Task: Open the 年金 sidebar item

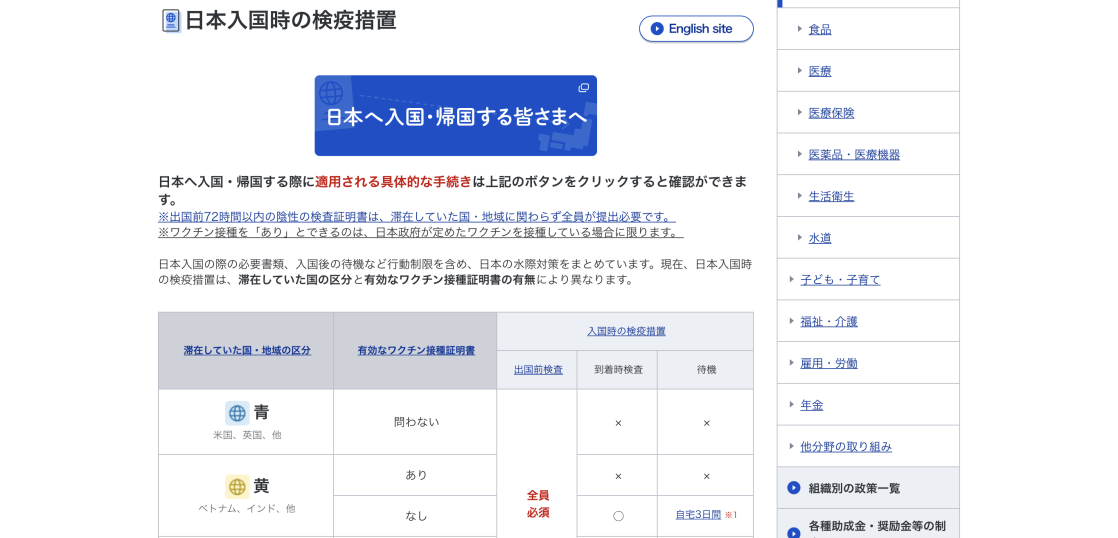Action: click(811, 405)
